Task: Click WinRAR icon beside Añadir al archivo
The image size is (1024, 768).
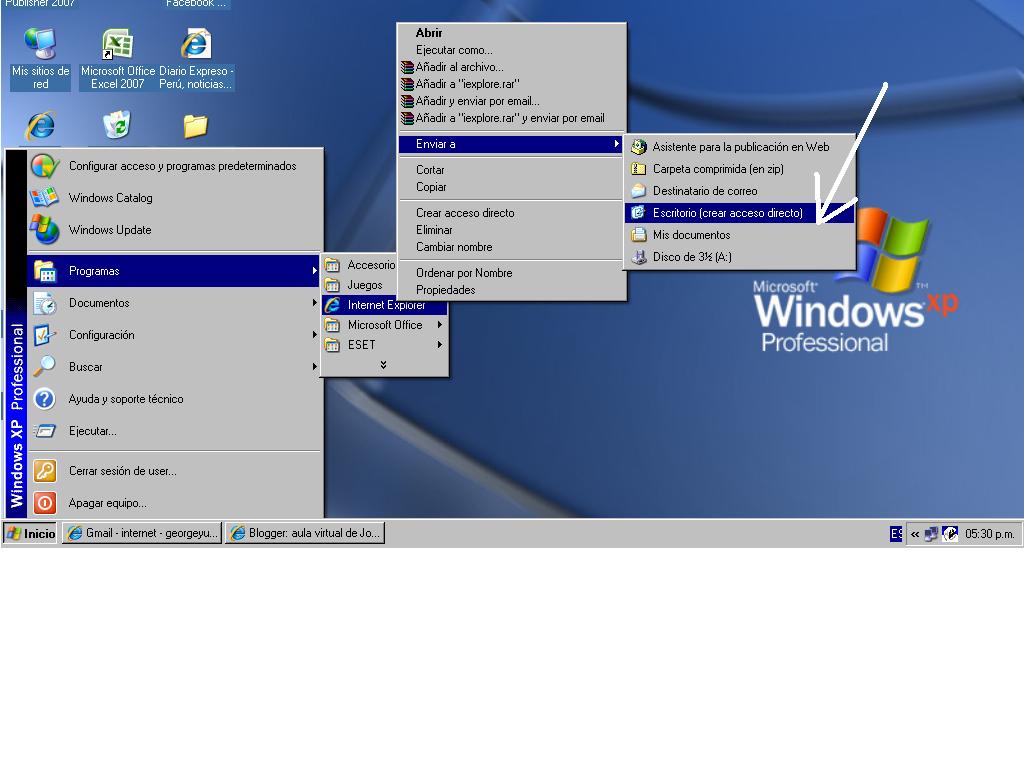Action: (408, 67)
